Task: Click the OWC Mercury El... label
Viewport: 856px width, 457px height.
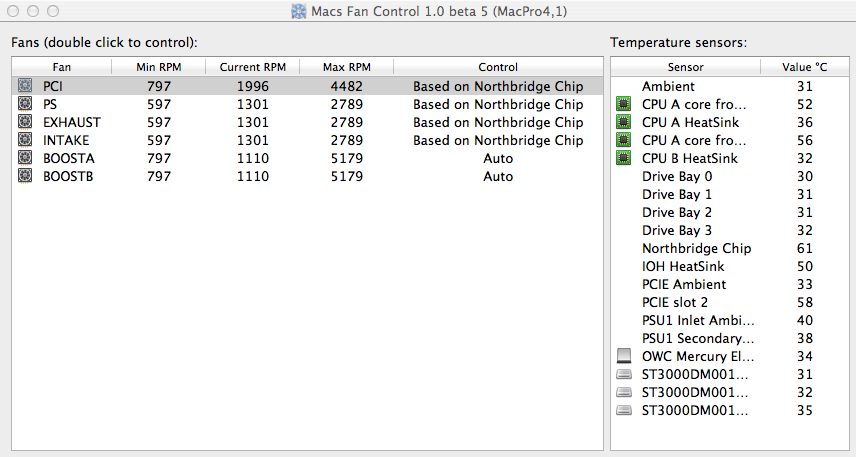Action: click(x=698, y=357)
